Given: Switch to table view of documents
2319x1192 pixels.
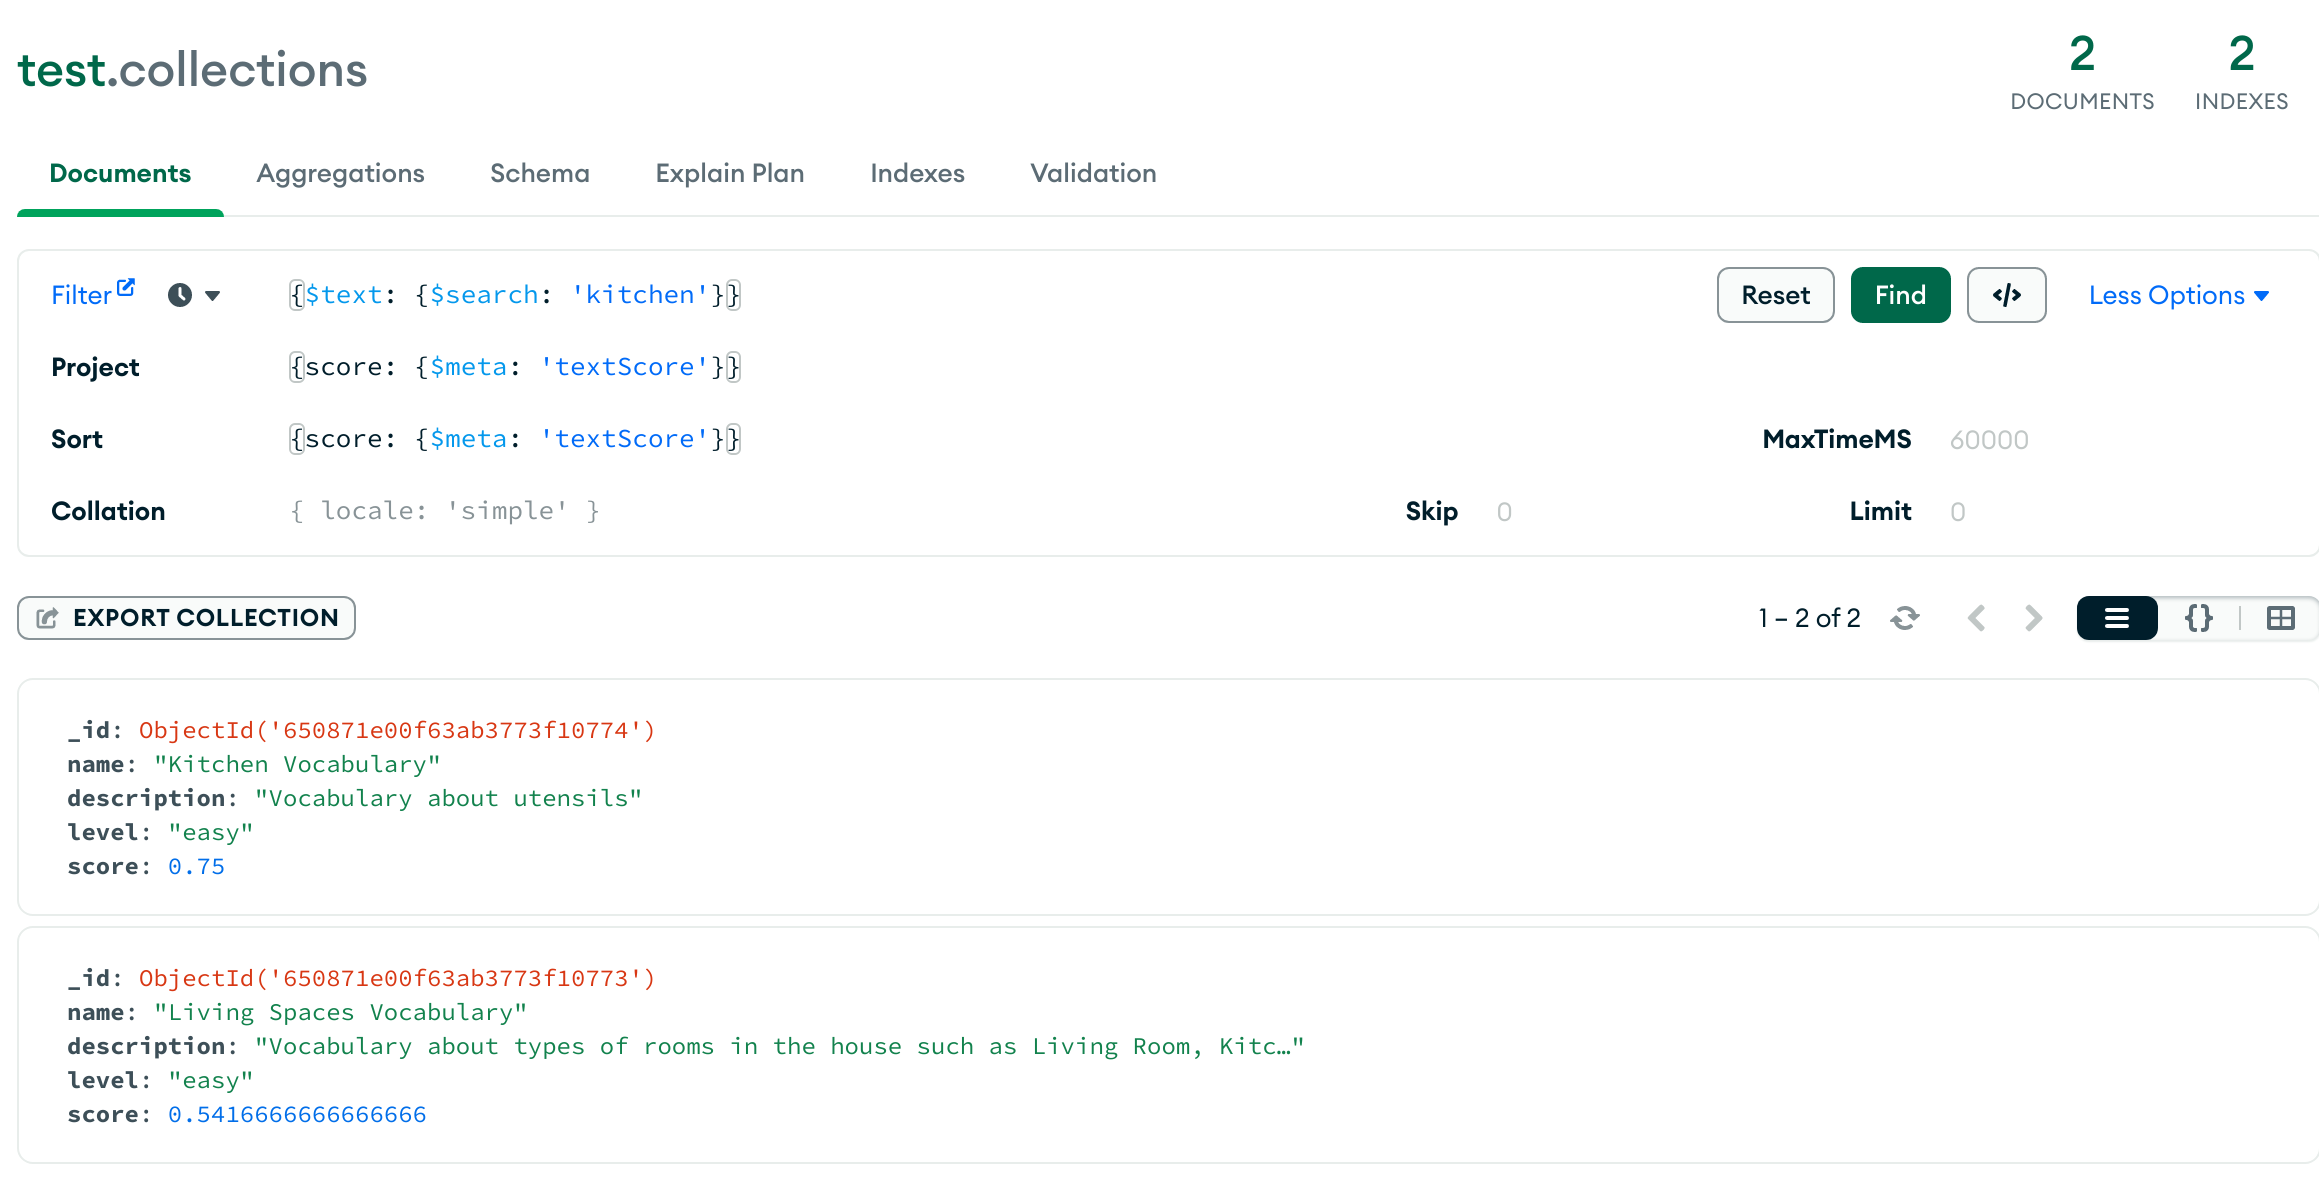Looking at the screenshot, I should (x=2281, y=618).
